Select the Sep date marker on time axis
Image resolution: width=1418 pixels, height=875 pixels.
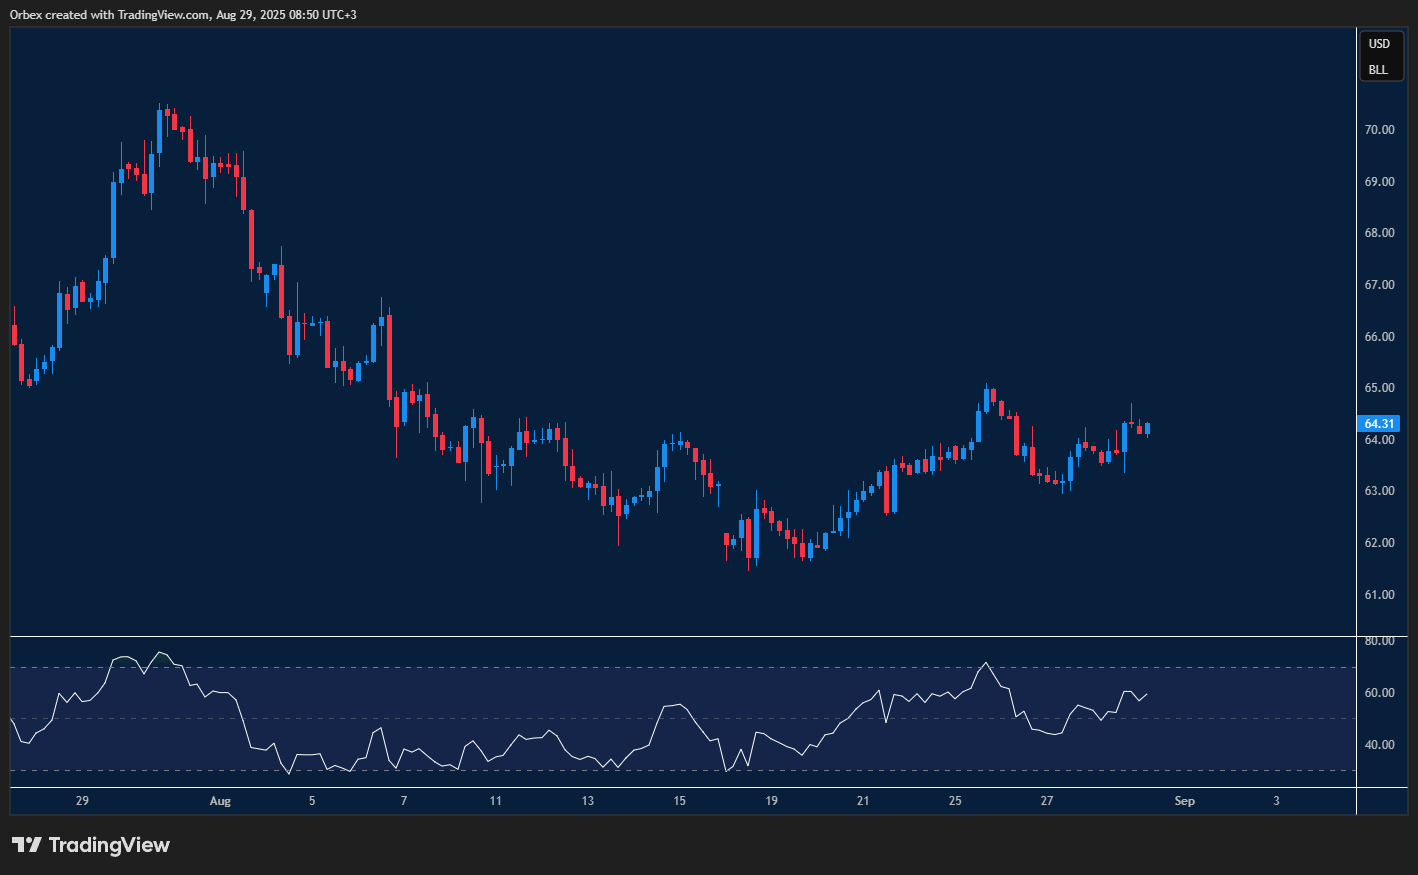[x=1184, y=801]
